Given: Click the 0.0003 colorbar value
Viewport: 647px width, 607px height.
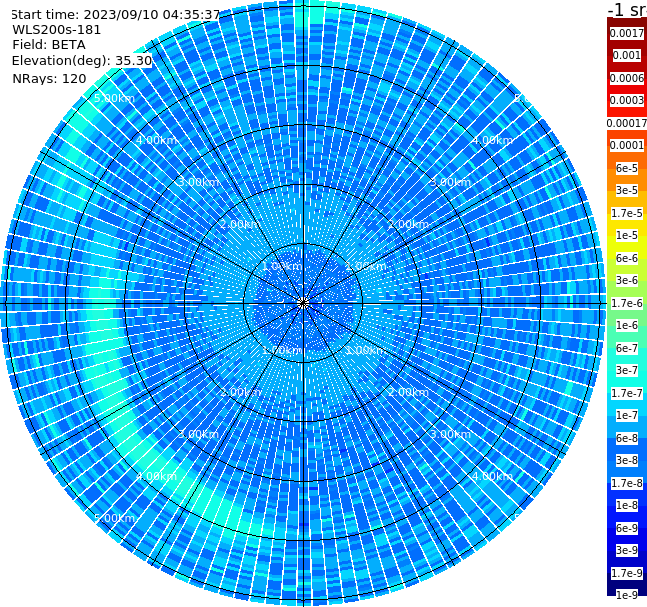Looking at the screenshot, I should coord(627,100).
